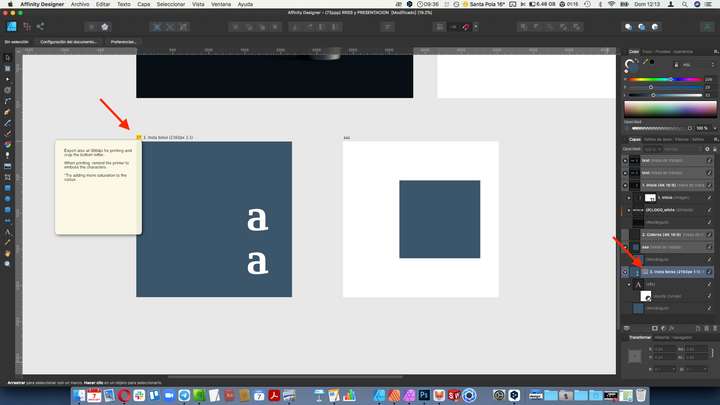Collapse the text layer under 3. Insta fotos
Viewport: 720px width, 405px height.
click(629, 284)
